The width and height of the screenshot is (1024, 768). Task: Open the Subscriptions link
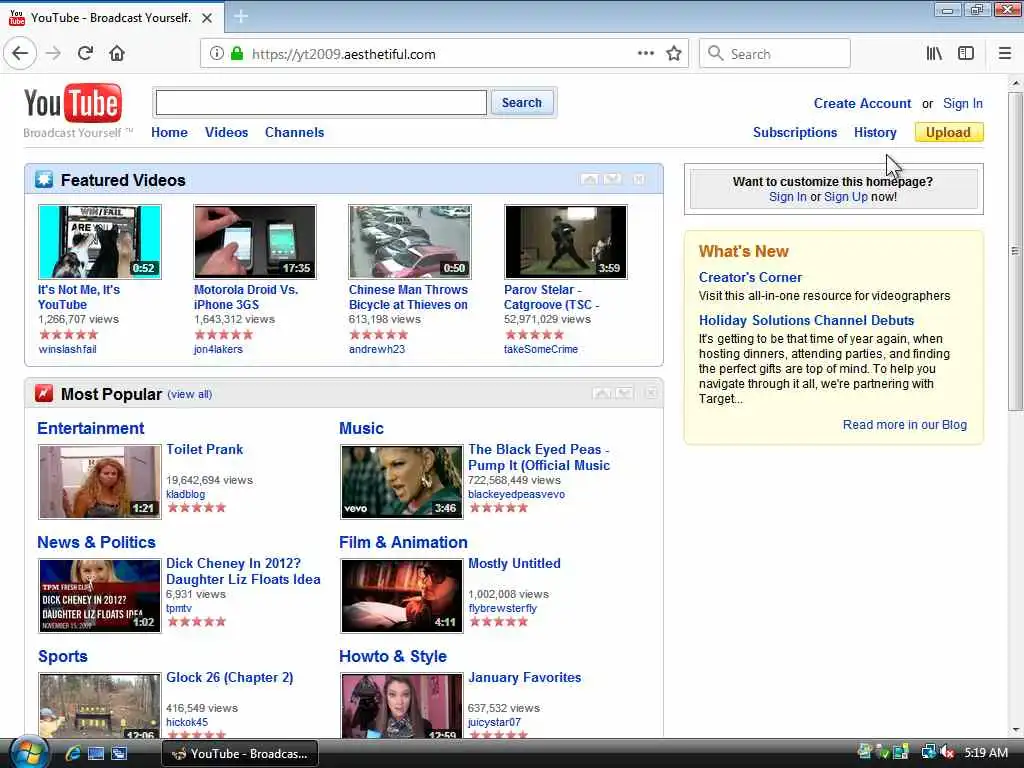tap(795, 133)
